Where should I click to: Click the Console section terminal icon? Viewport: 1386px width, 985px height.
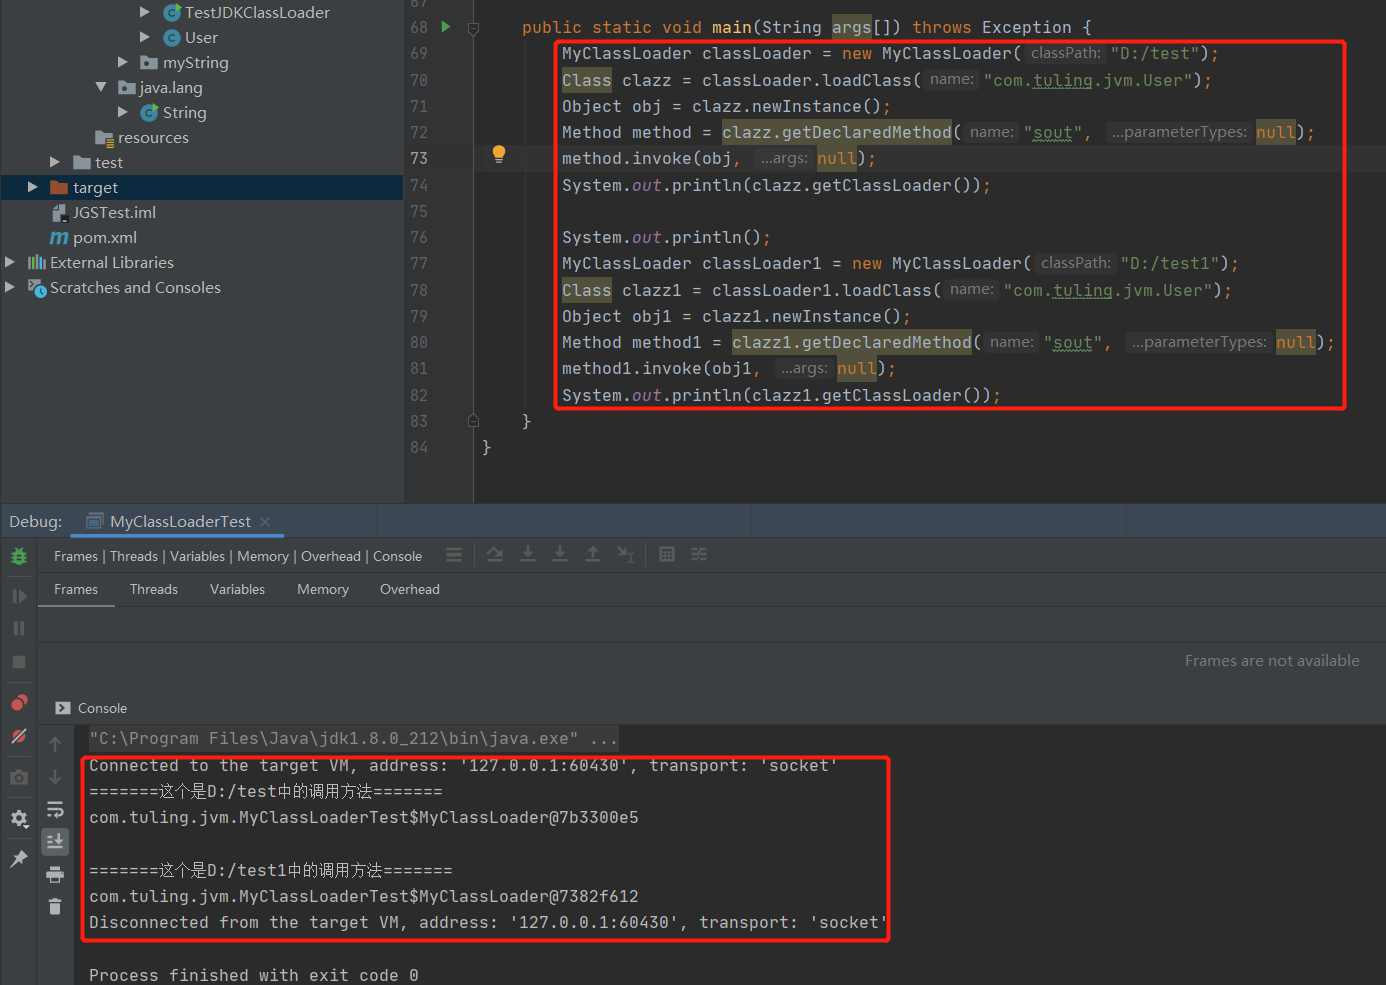[63, 708]
